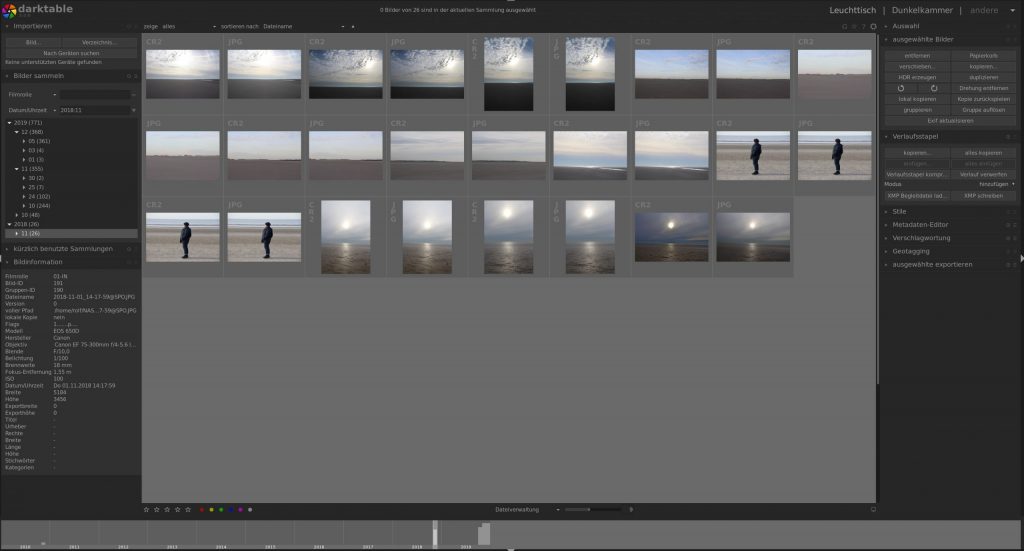Viewport: 1024px width, 551px height.
Task: Set fourth star rating in bottom bar
Action: (x=178, y=509)
